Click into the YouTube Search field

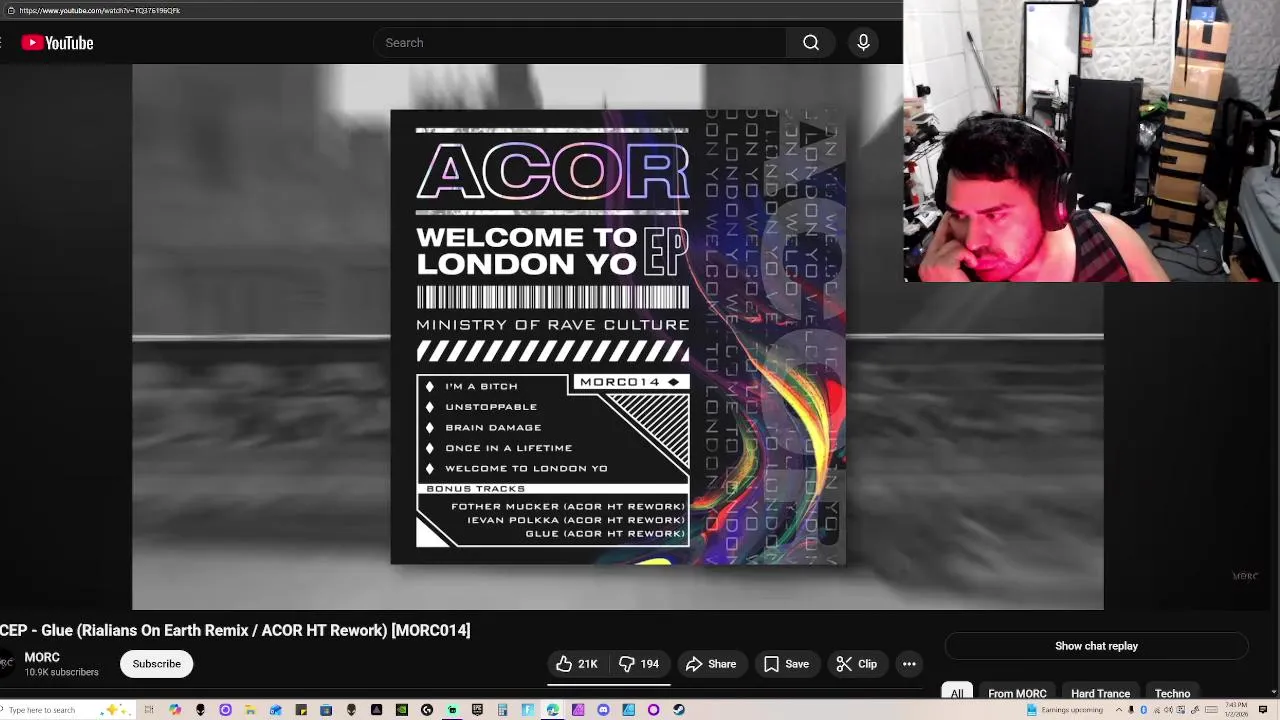(580, 43)
